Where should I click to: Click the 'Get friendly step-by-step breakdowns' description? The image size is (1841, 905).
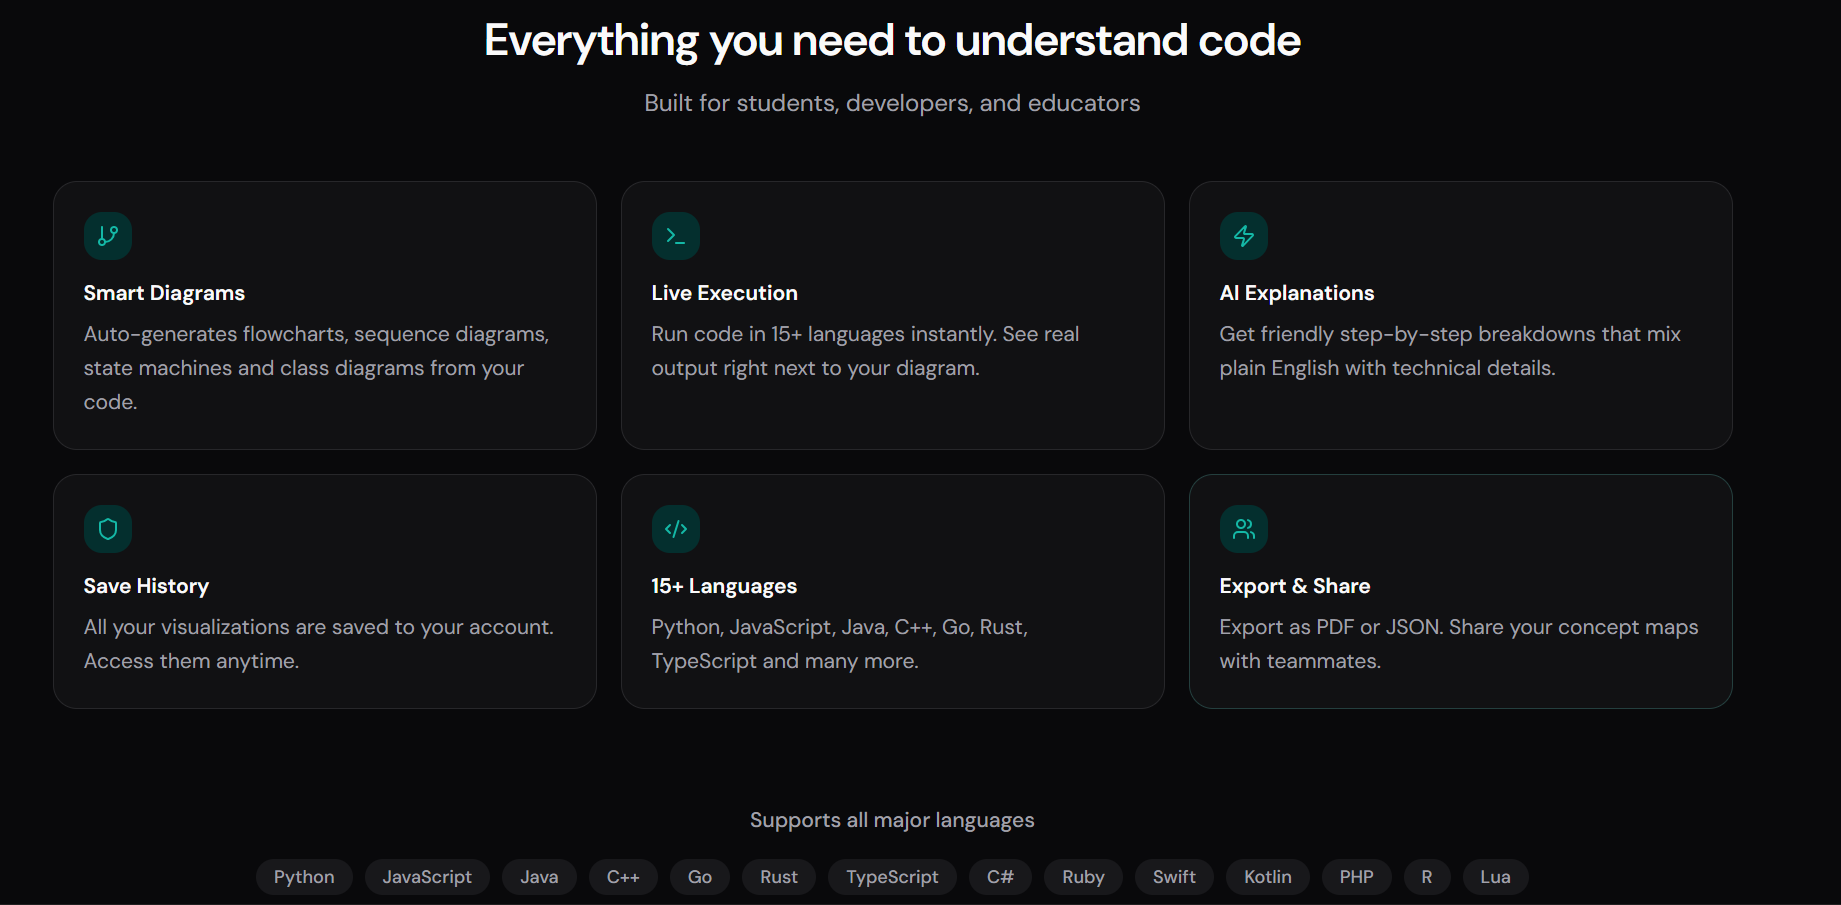(1450, 351)
